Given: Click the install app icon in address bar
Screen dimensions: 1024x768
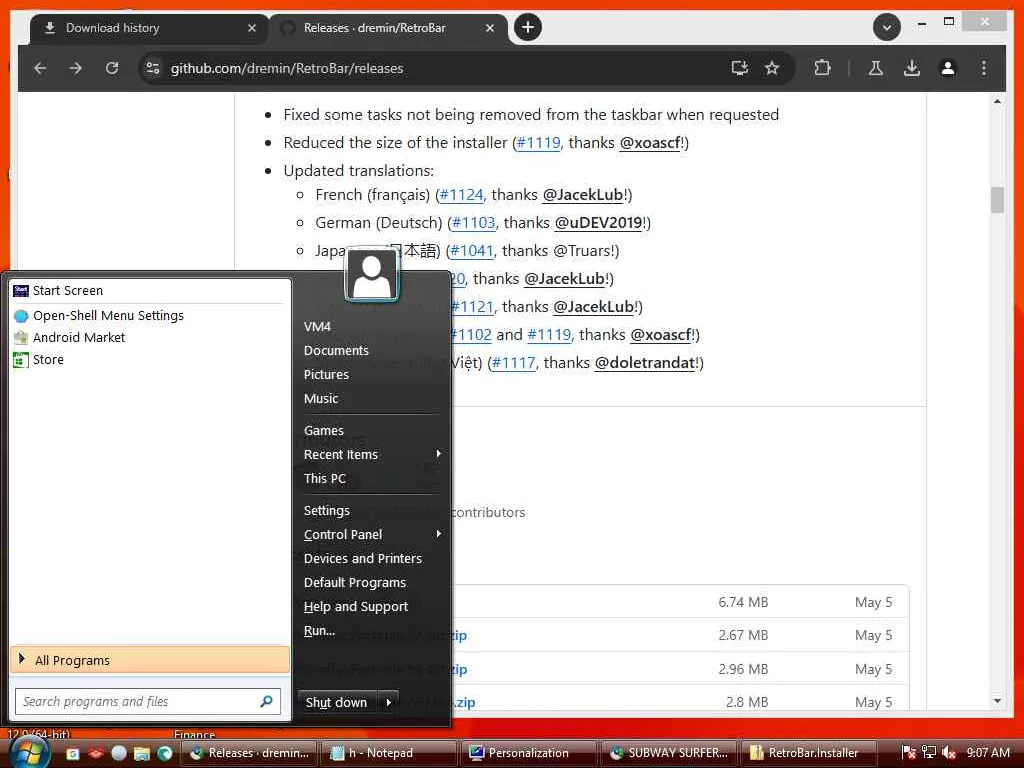Looking at the screenshot, I should (739, 68).
